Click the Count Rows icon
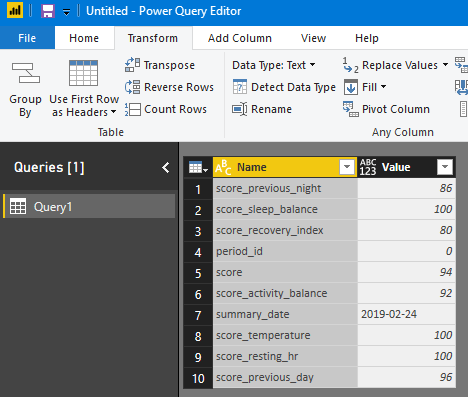468x397 pixels. pyautogui.click(x=132, y=109)
